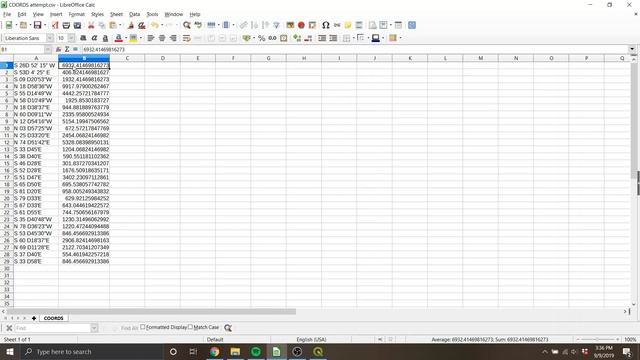Click the Insert Chart icon

point(301,25)
